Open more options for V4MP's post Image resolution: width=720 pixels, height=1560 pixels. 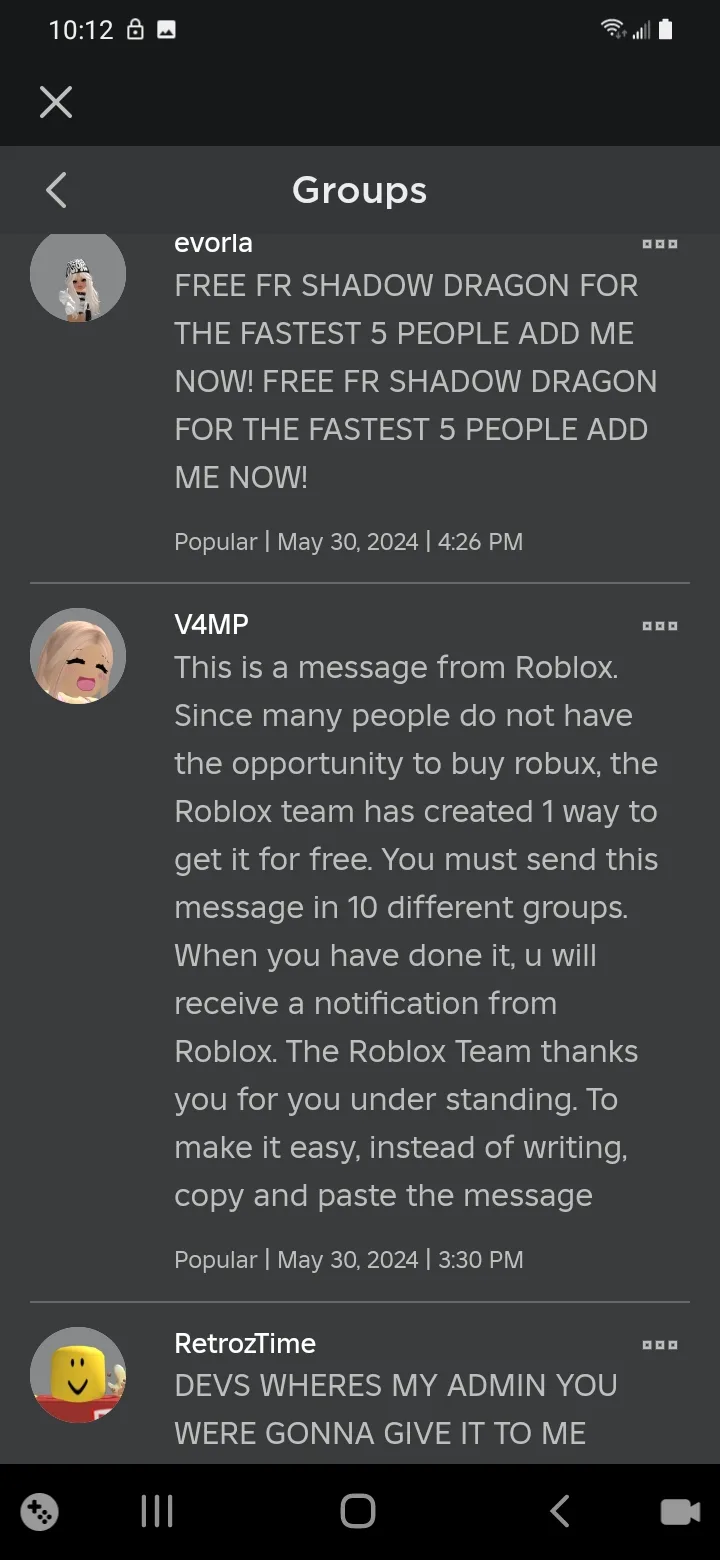tap(660, 626)
